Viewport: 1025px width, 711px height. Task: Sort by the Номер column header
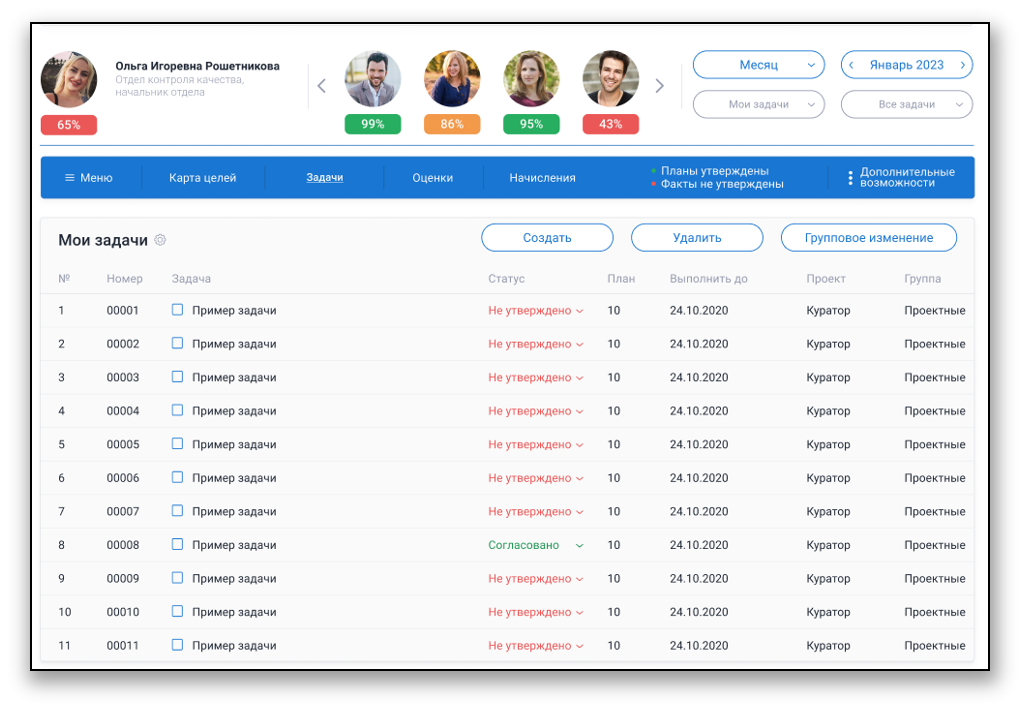tap(125, 278)
